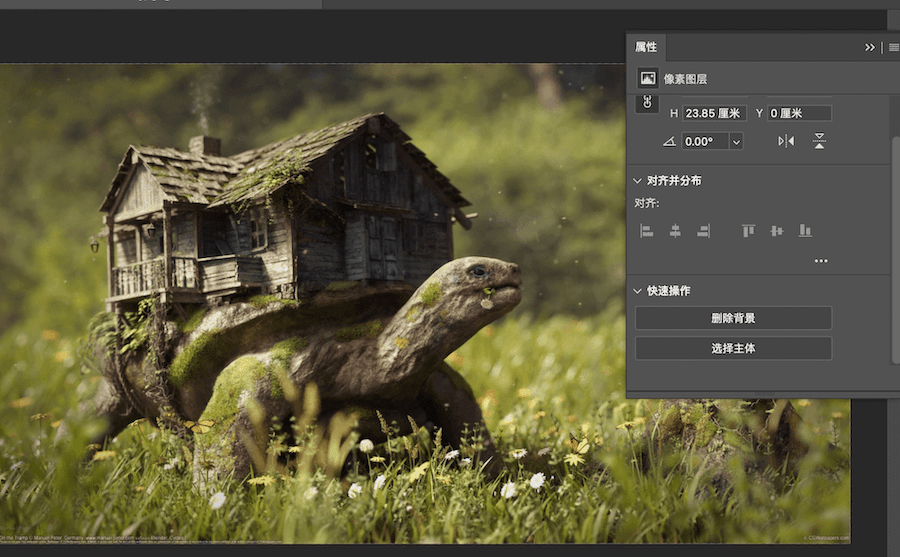Image resolution: width=900 pixels, height=557 pixels.
Task: Click the 删除背景 button
Action: [x=733, y=318]
